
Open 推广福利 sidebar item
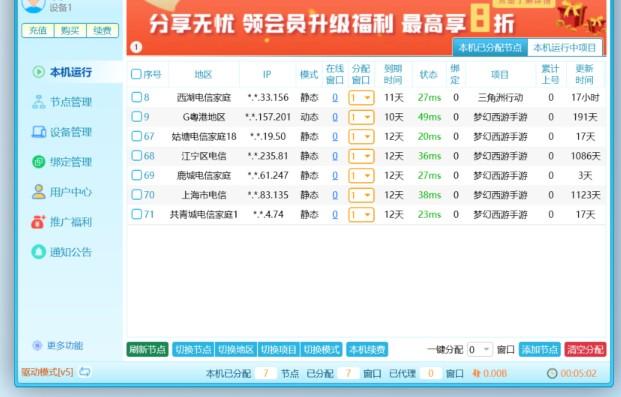point(62,222)
